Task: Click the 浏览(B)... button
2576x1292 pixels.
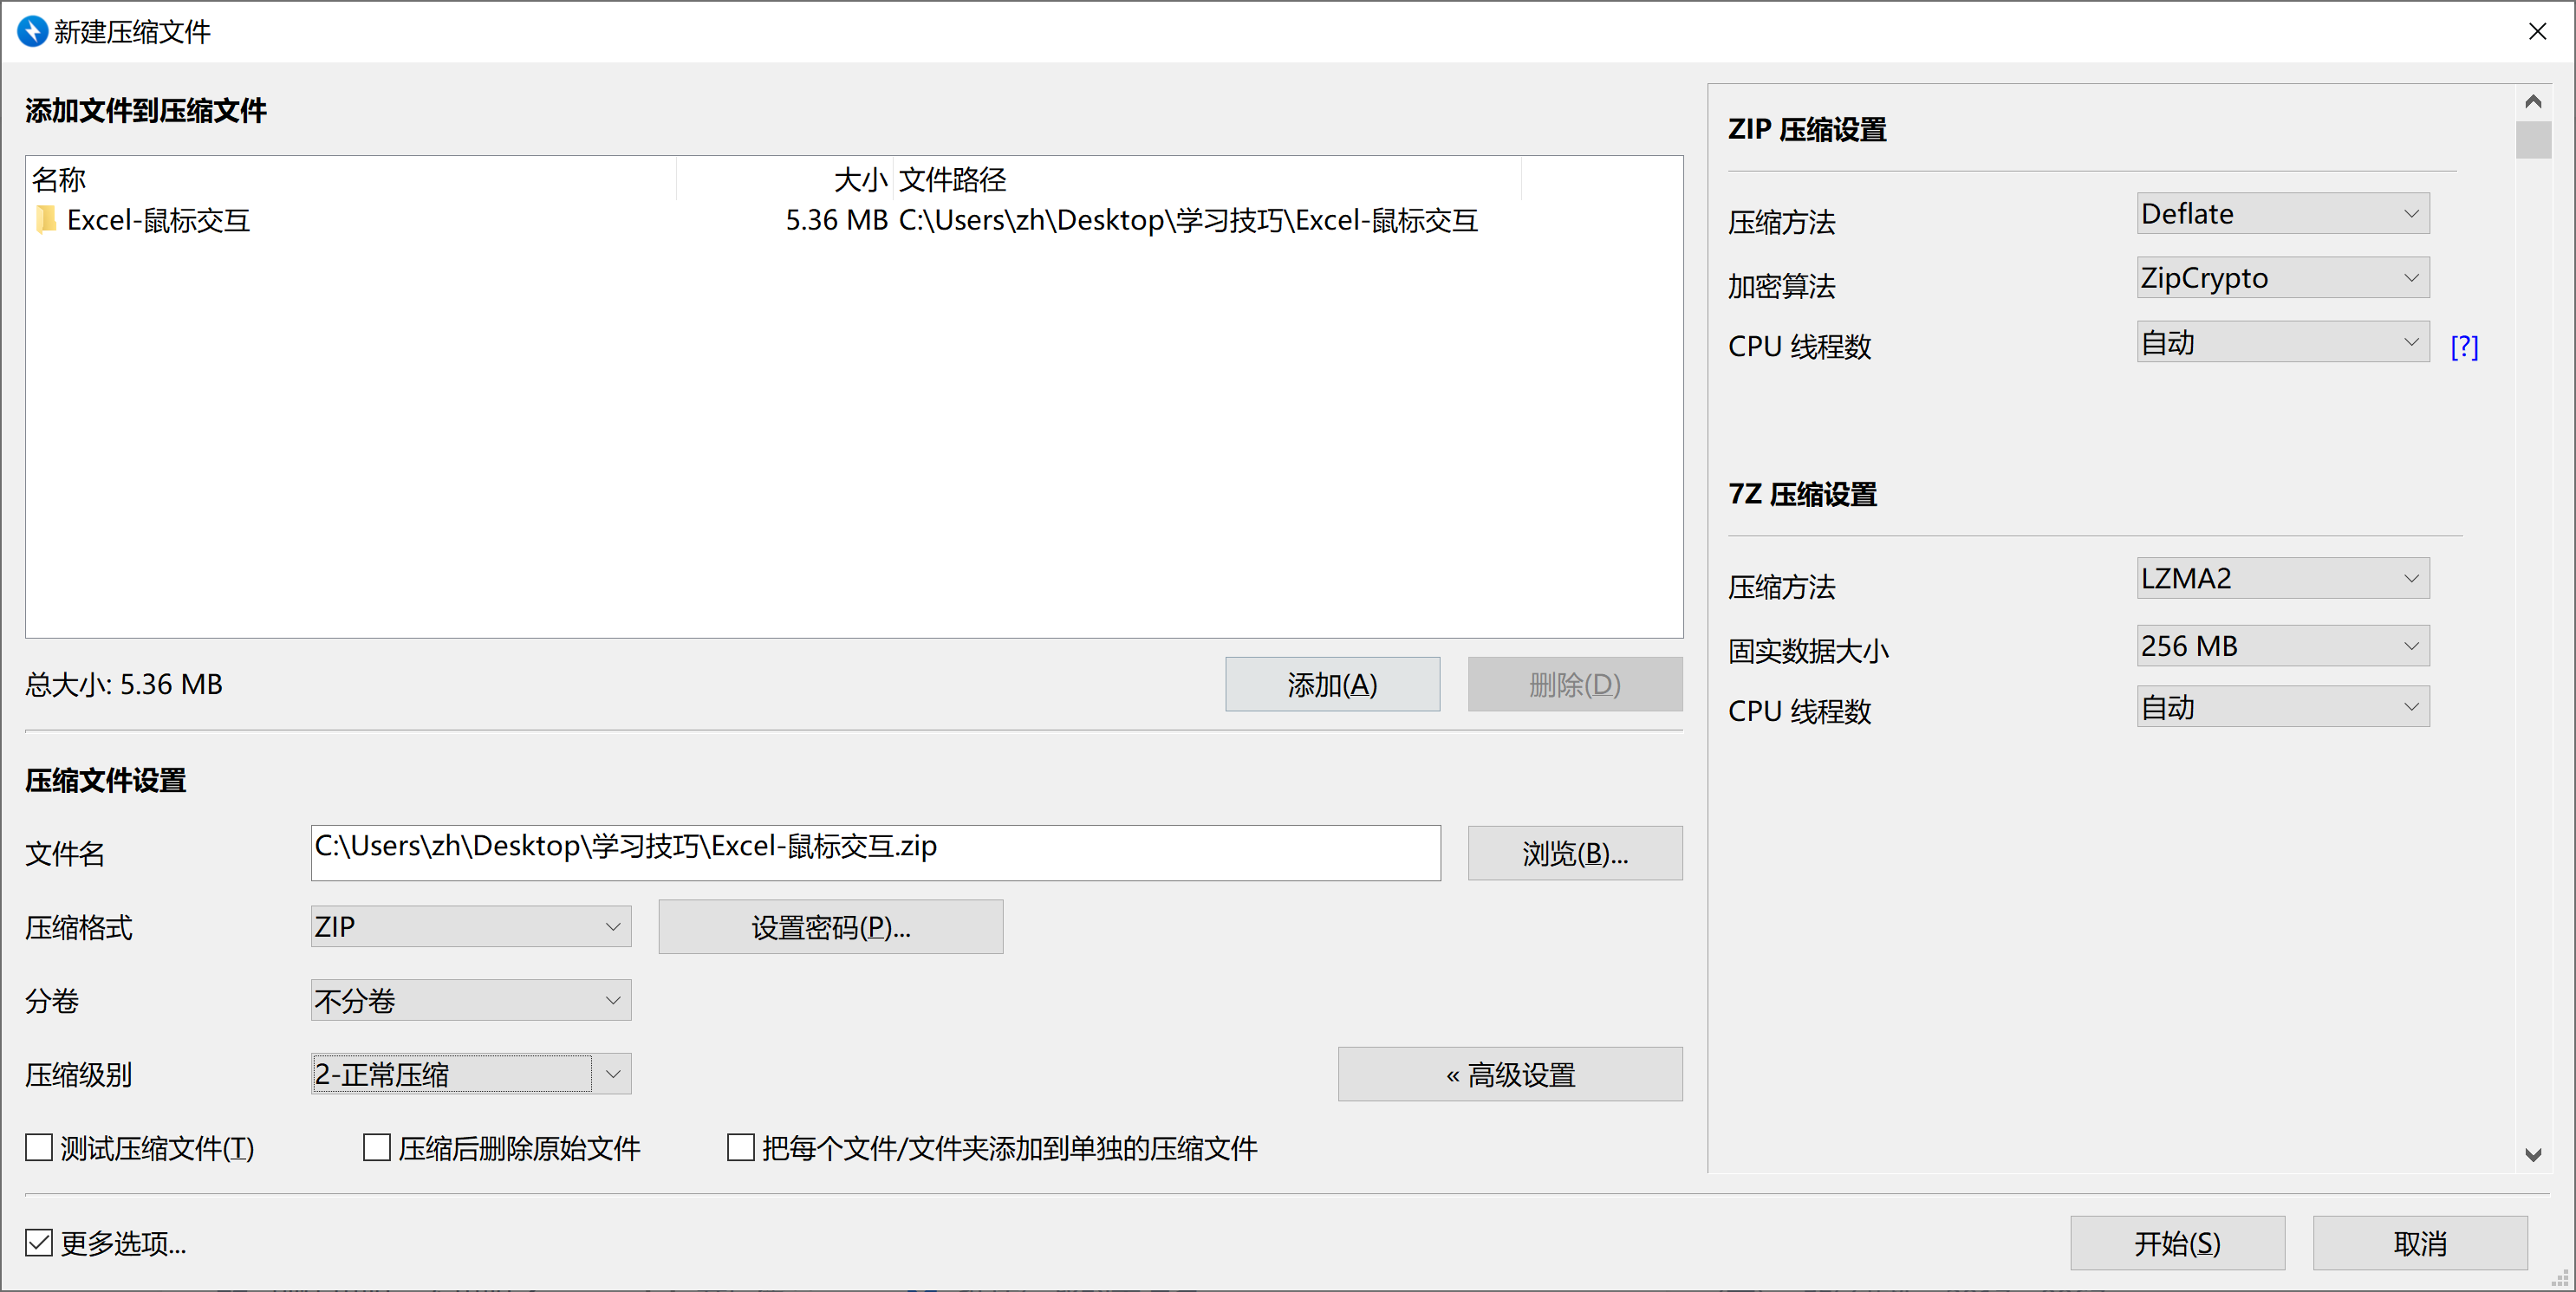Action: (x=1575, y=853)
